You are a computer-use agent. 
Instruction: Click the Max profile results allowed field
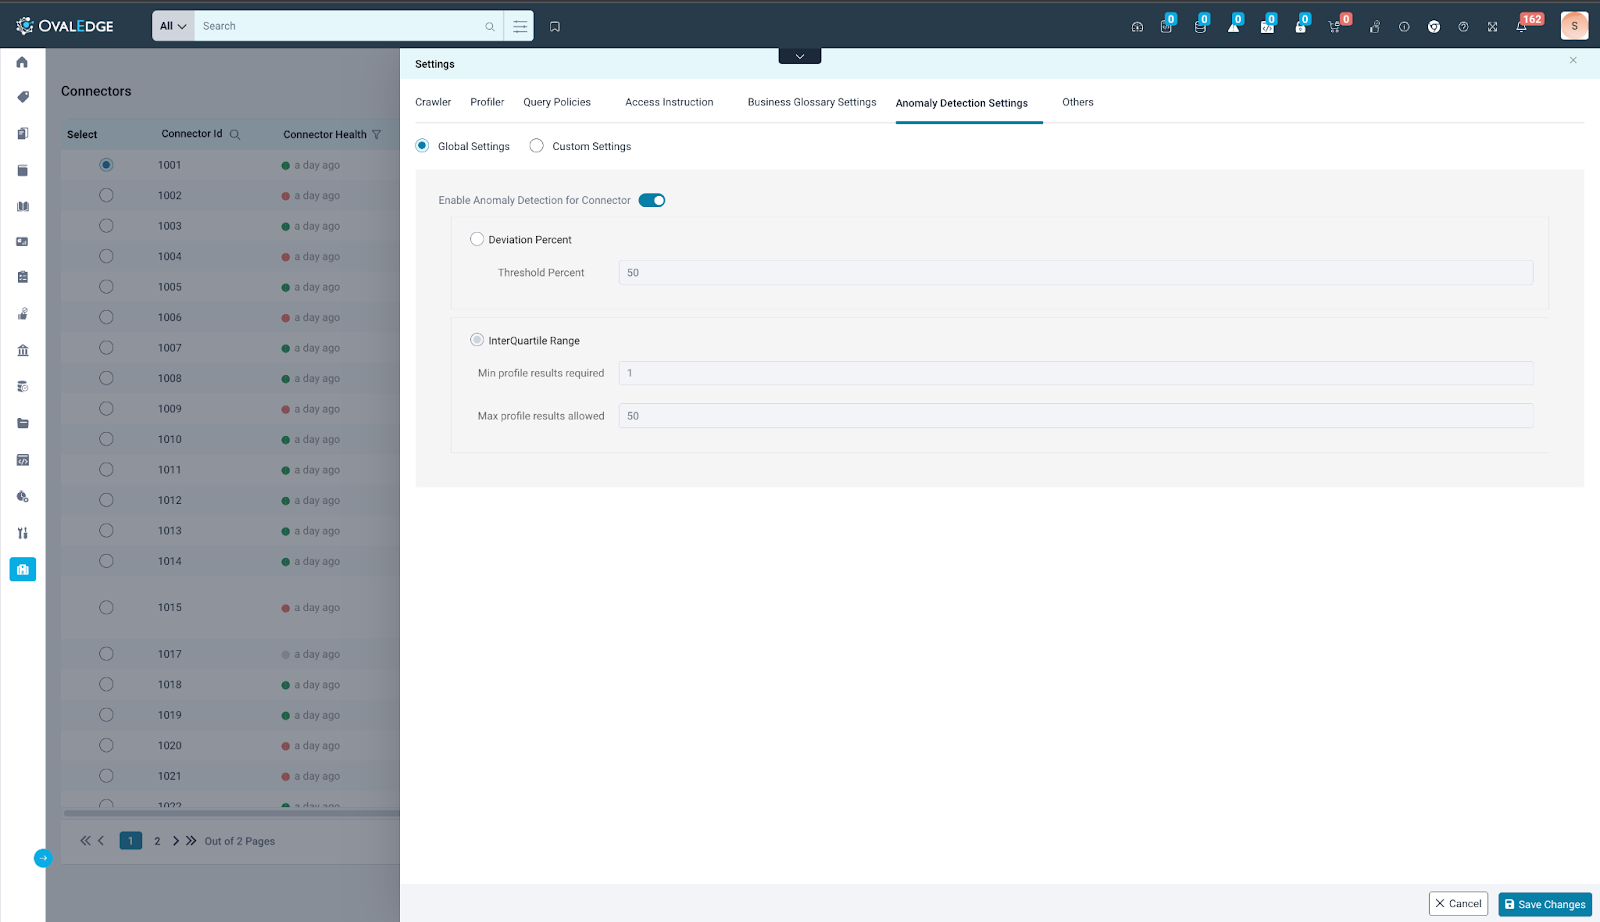[x=1076, y=416]
